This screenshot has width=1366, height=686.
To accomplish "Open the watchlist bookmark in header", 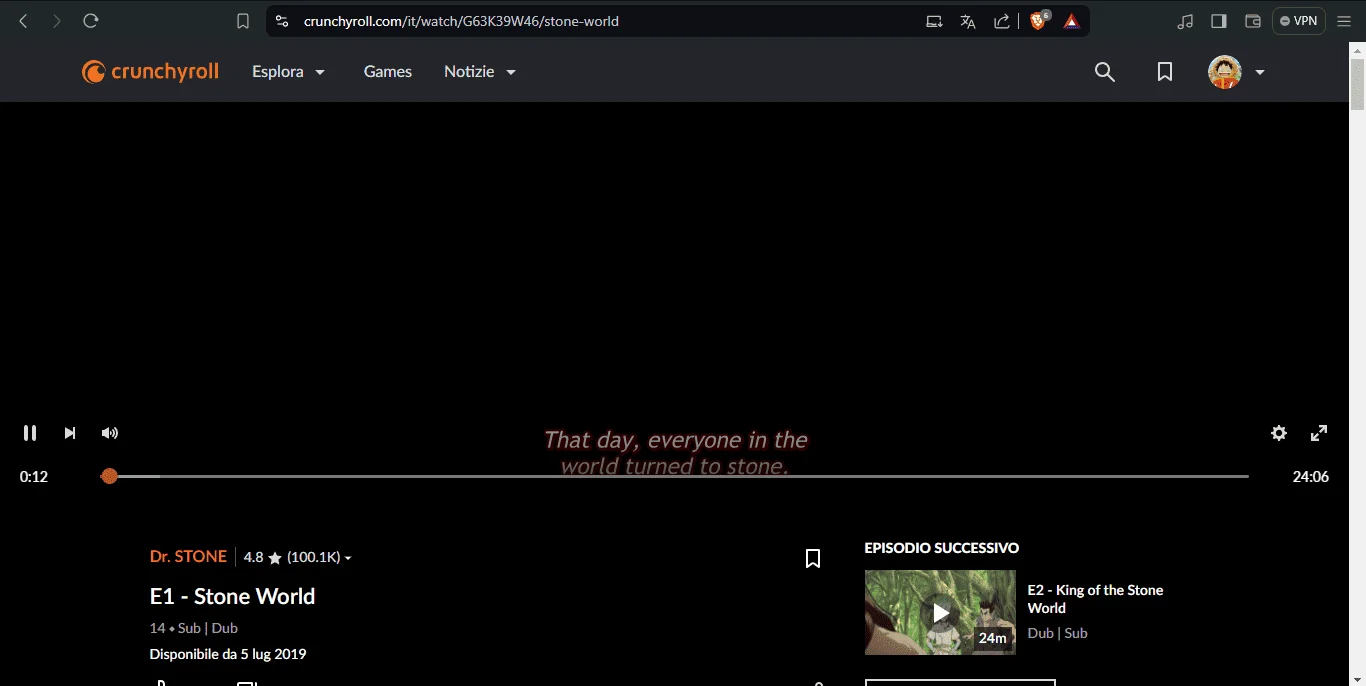I will [x=1165, y=72].
